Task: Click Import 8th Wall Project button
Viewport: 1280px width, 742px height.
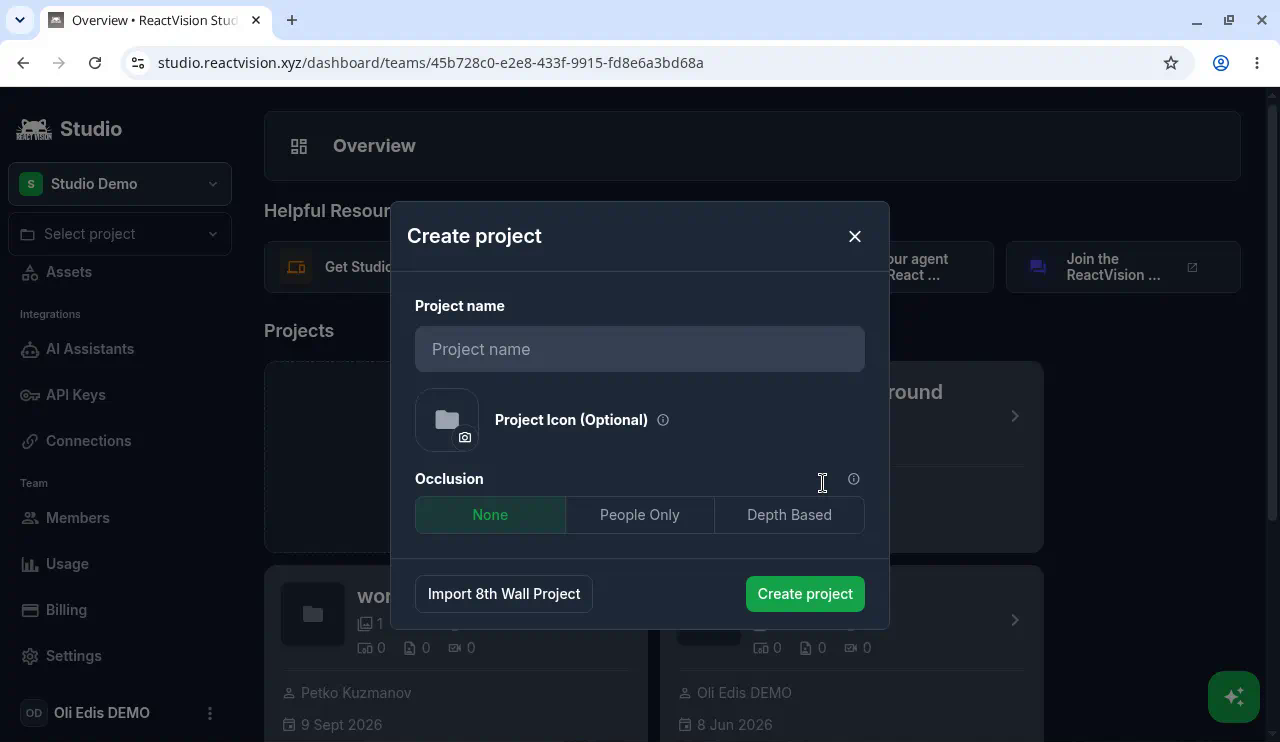Action: coord(504,594)
